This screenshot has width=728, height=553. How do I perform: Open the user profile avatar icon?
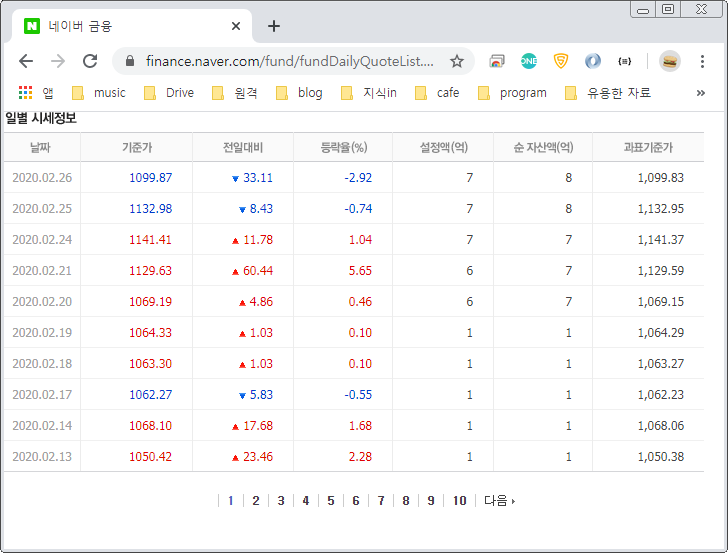point(670,61)
